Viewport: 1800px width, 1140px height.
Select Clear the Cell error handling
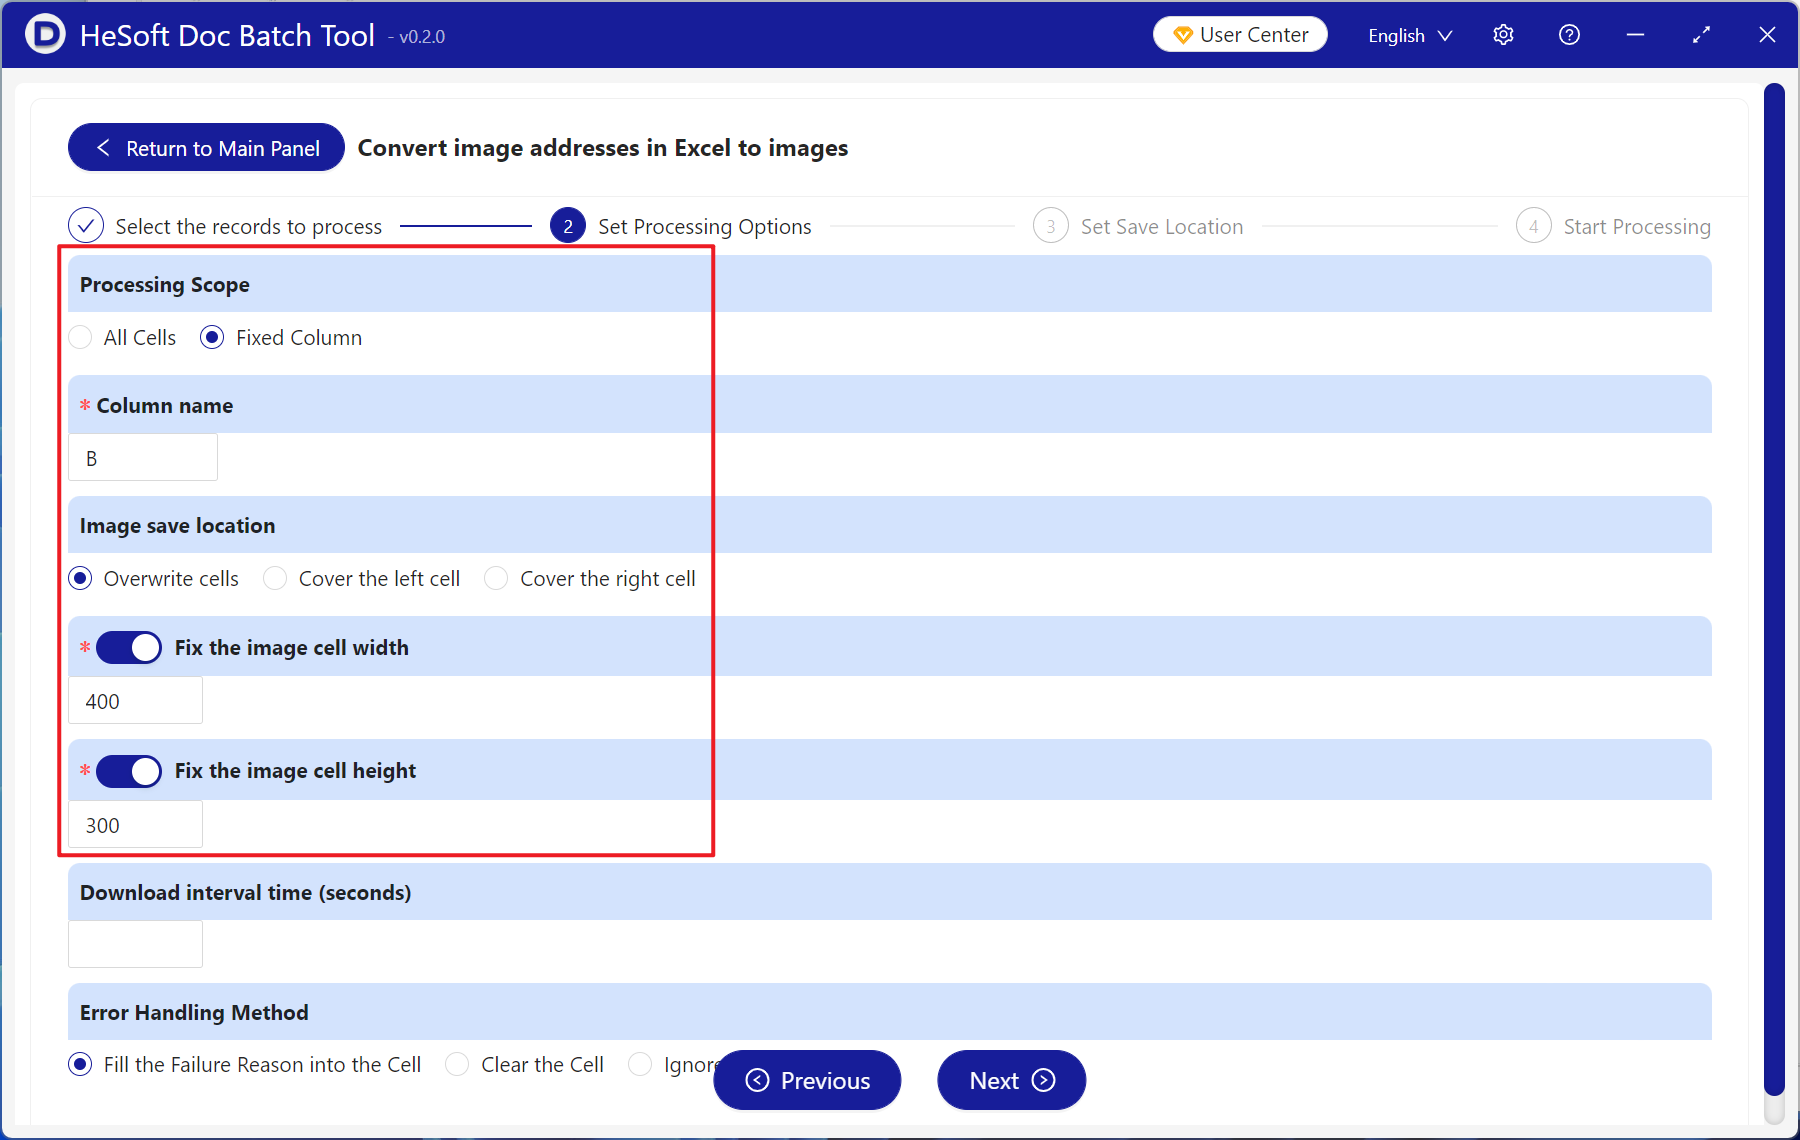[x=457, y=1064]
